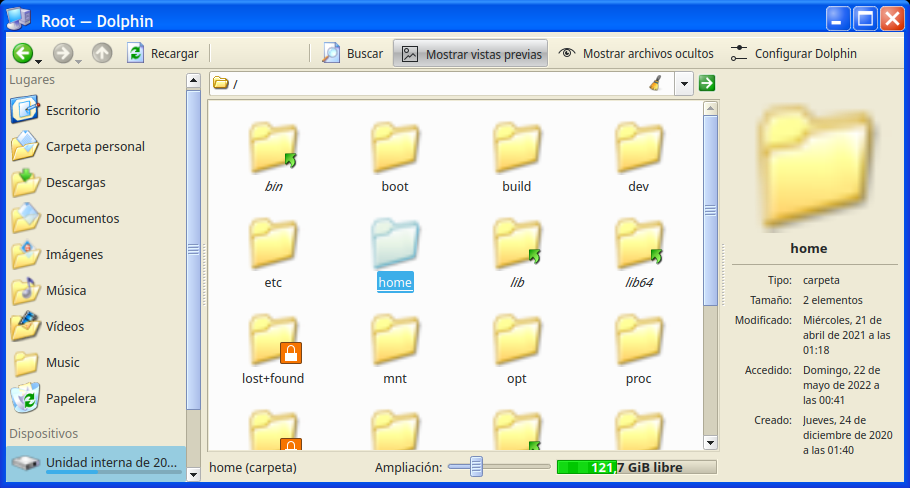Select the build folder
Viewport: 910px width, 488px height.
point(517,157)
